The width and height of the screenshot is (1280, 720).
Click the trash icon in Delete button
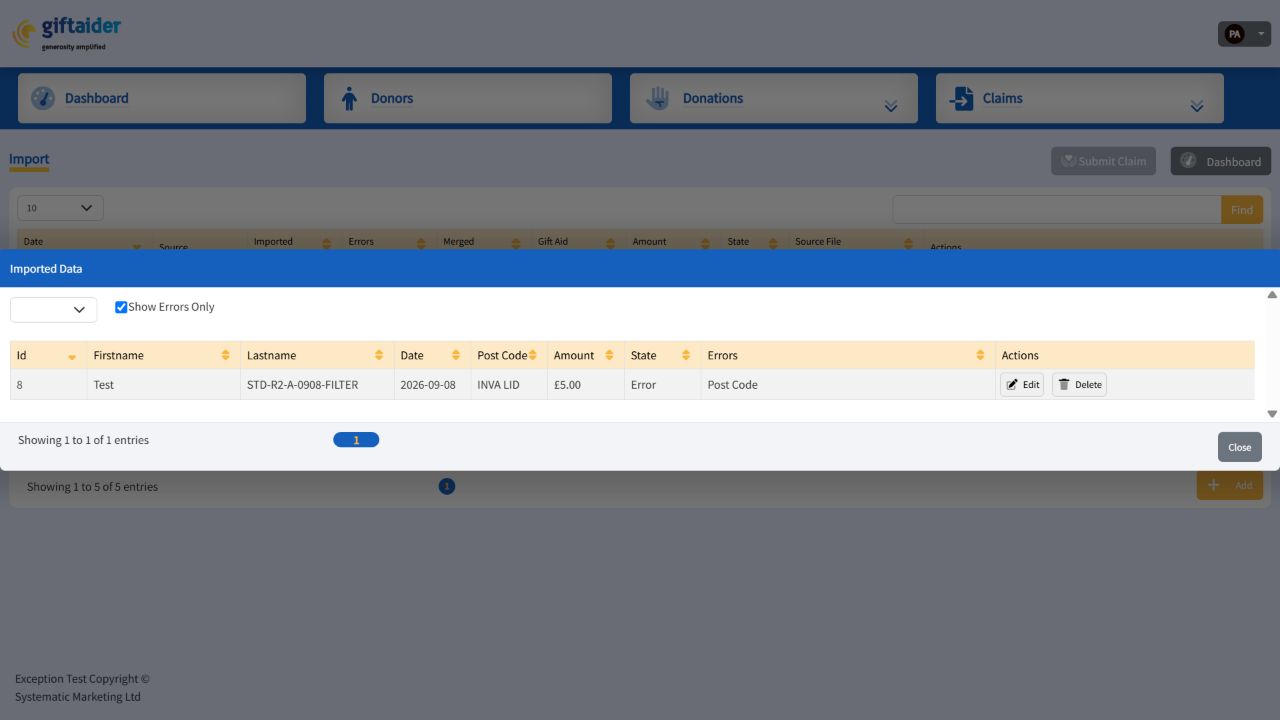point(1064,385)
